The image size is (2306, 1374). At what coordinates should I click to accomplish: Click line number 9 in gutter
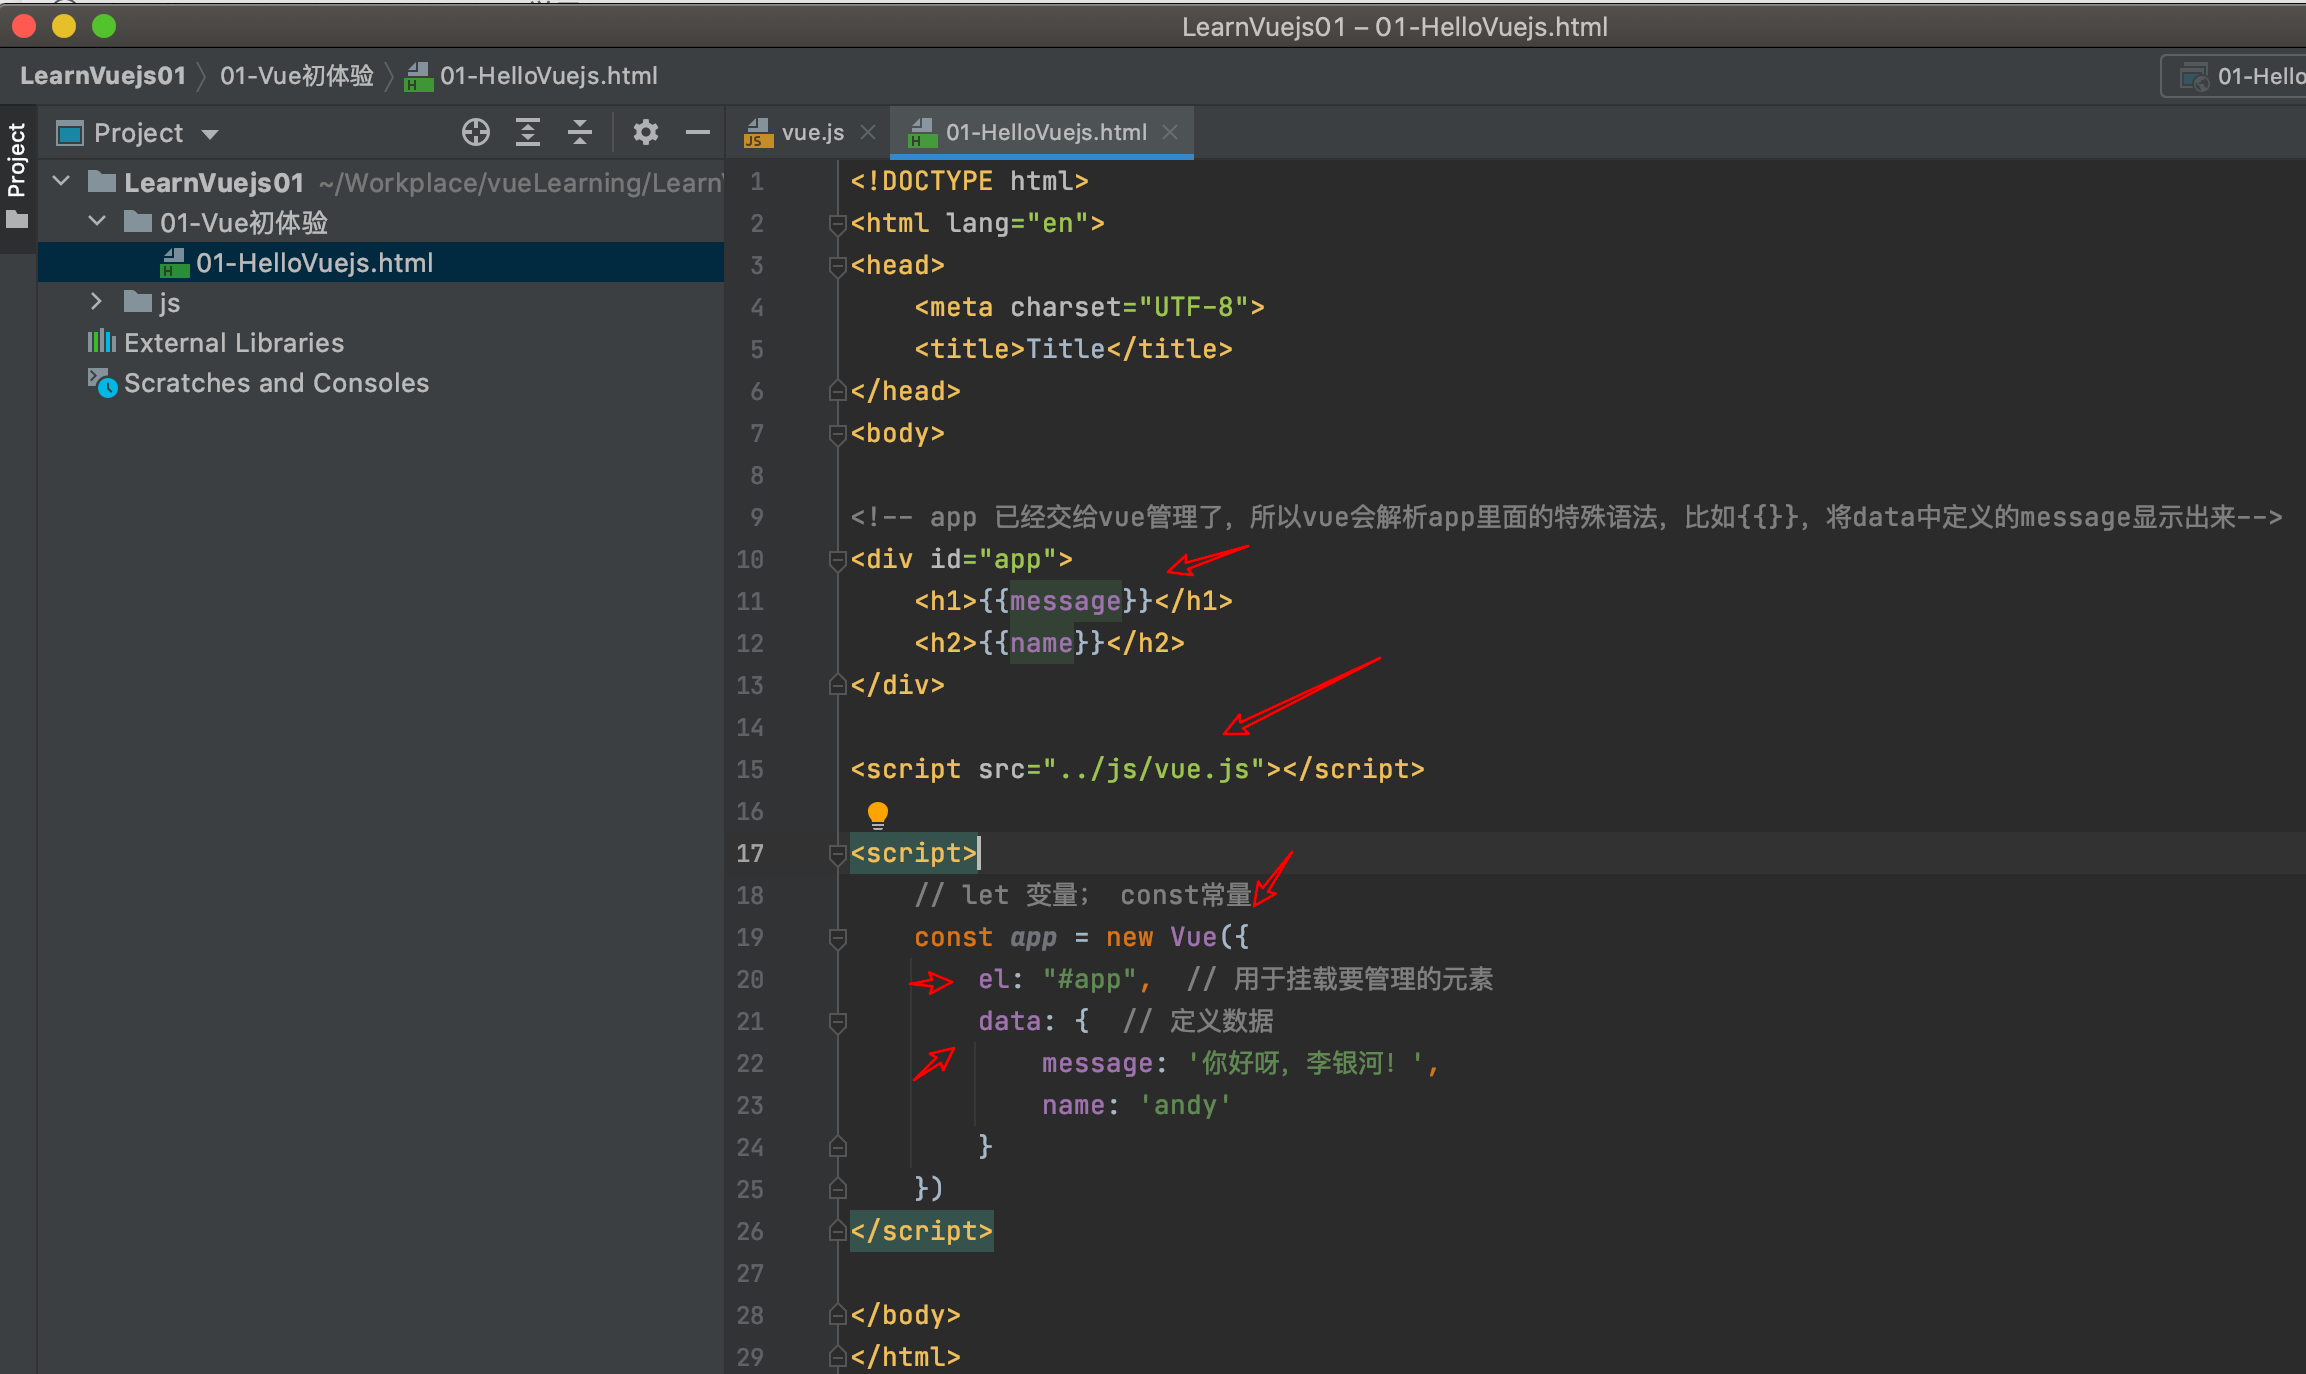[757, 517]
